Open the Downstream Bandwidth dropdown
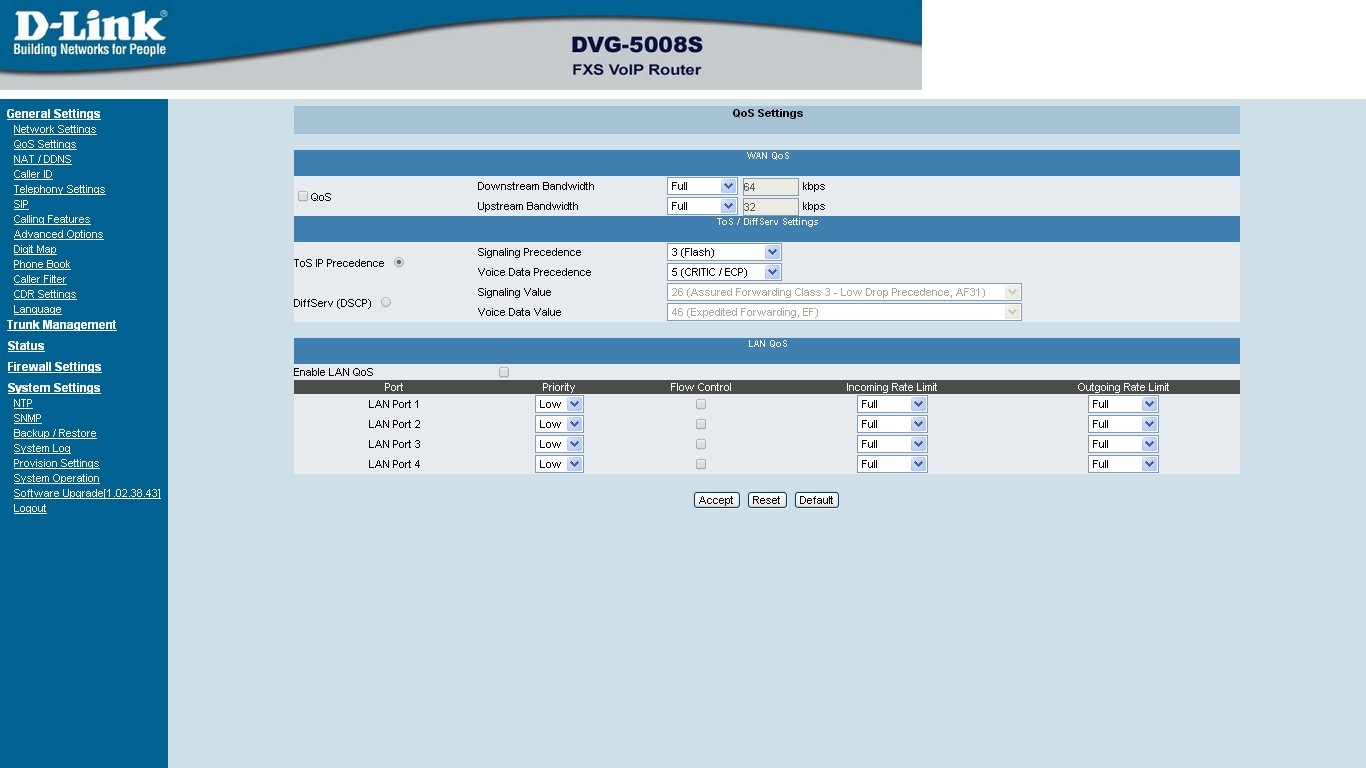The image size is (1366, 768). 702,186
